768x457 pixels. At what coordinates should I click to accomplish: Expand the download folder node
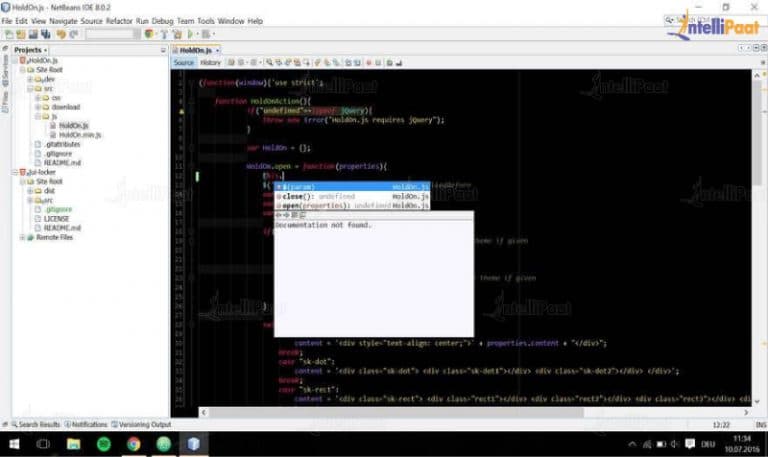coord(38,107)
